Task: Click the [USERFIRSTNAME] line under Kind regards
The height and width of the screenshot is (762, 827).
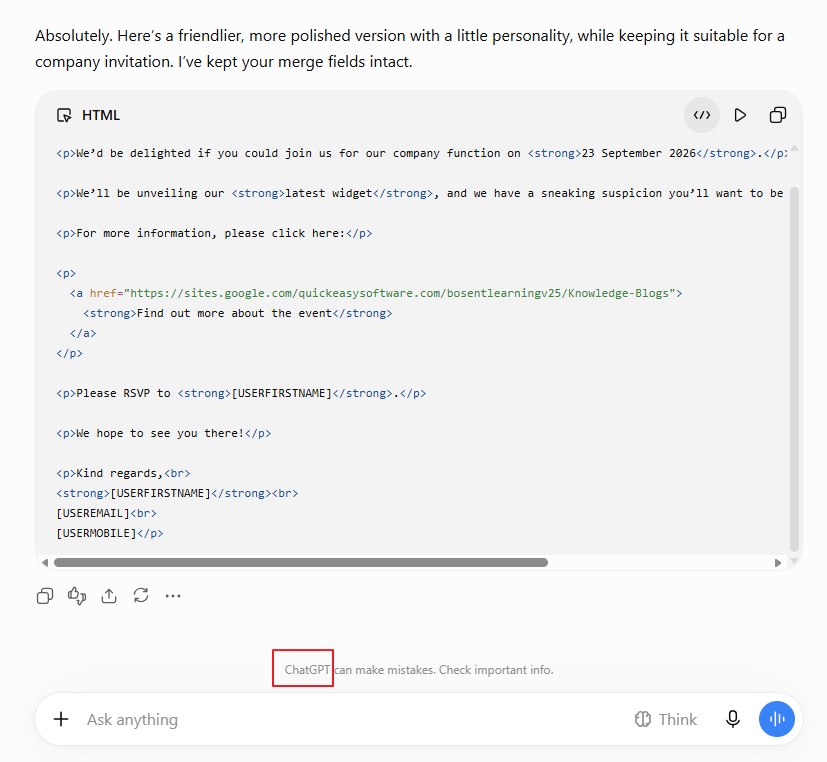Action: pos(177,493)
